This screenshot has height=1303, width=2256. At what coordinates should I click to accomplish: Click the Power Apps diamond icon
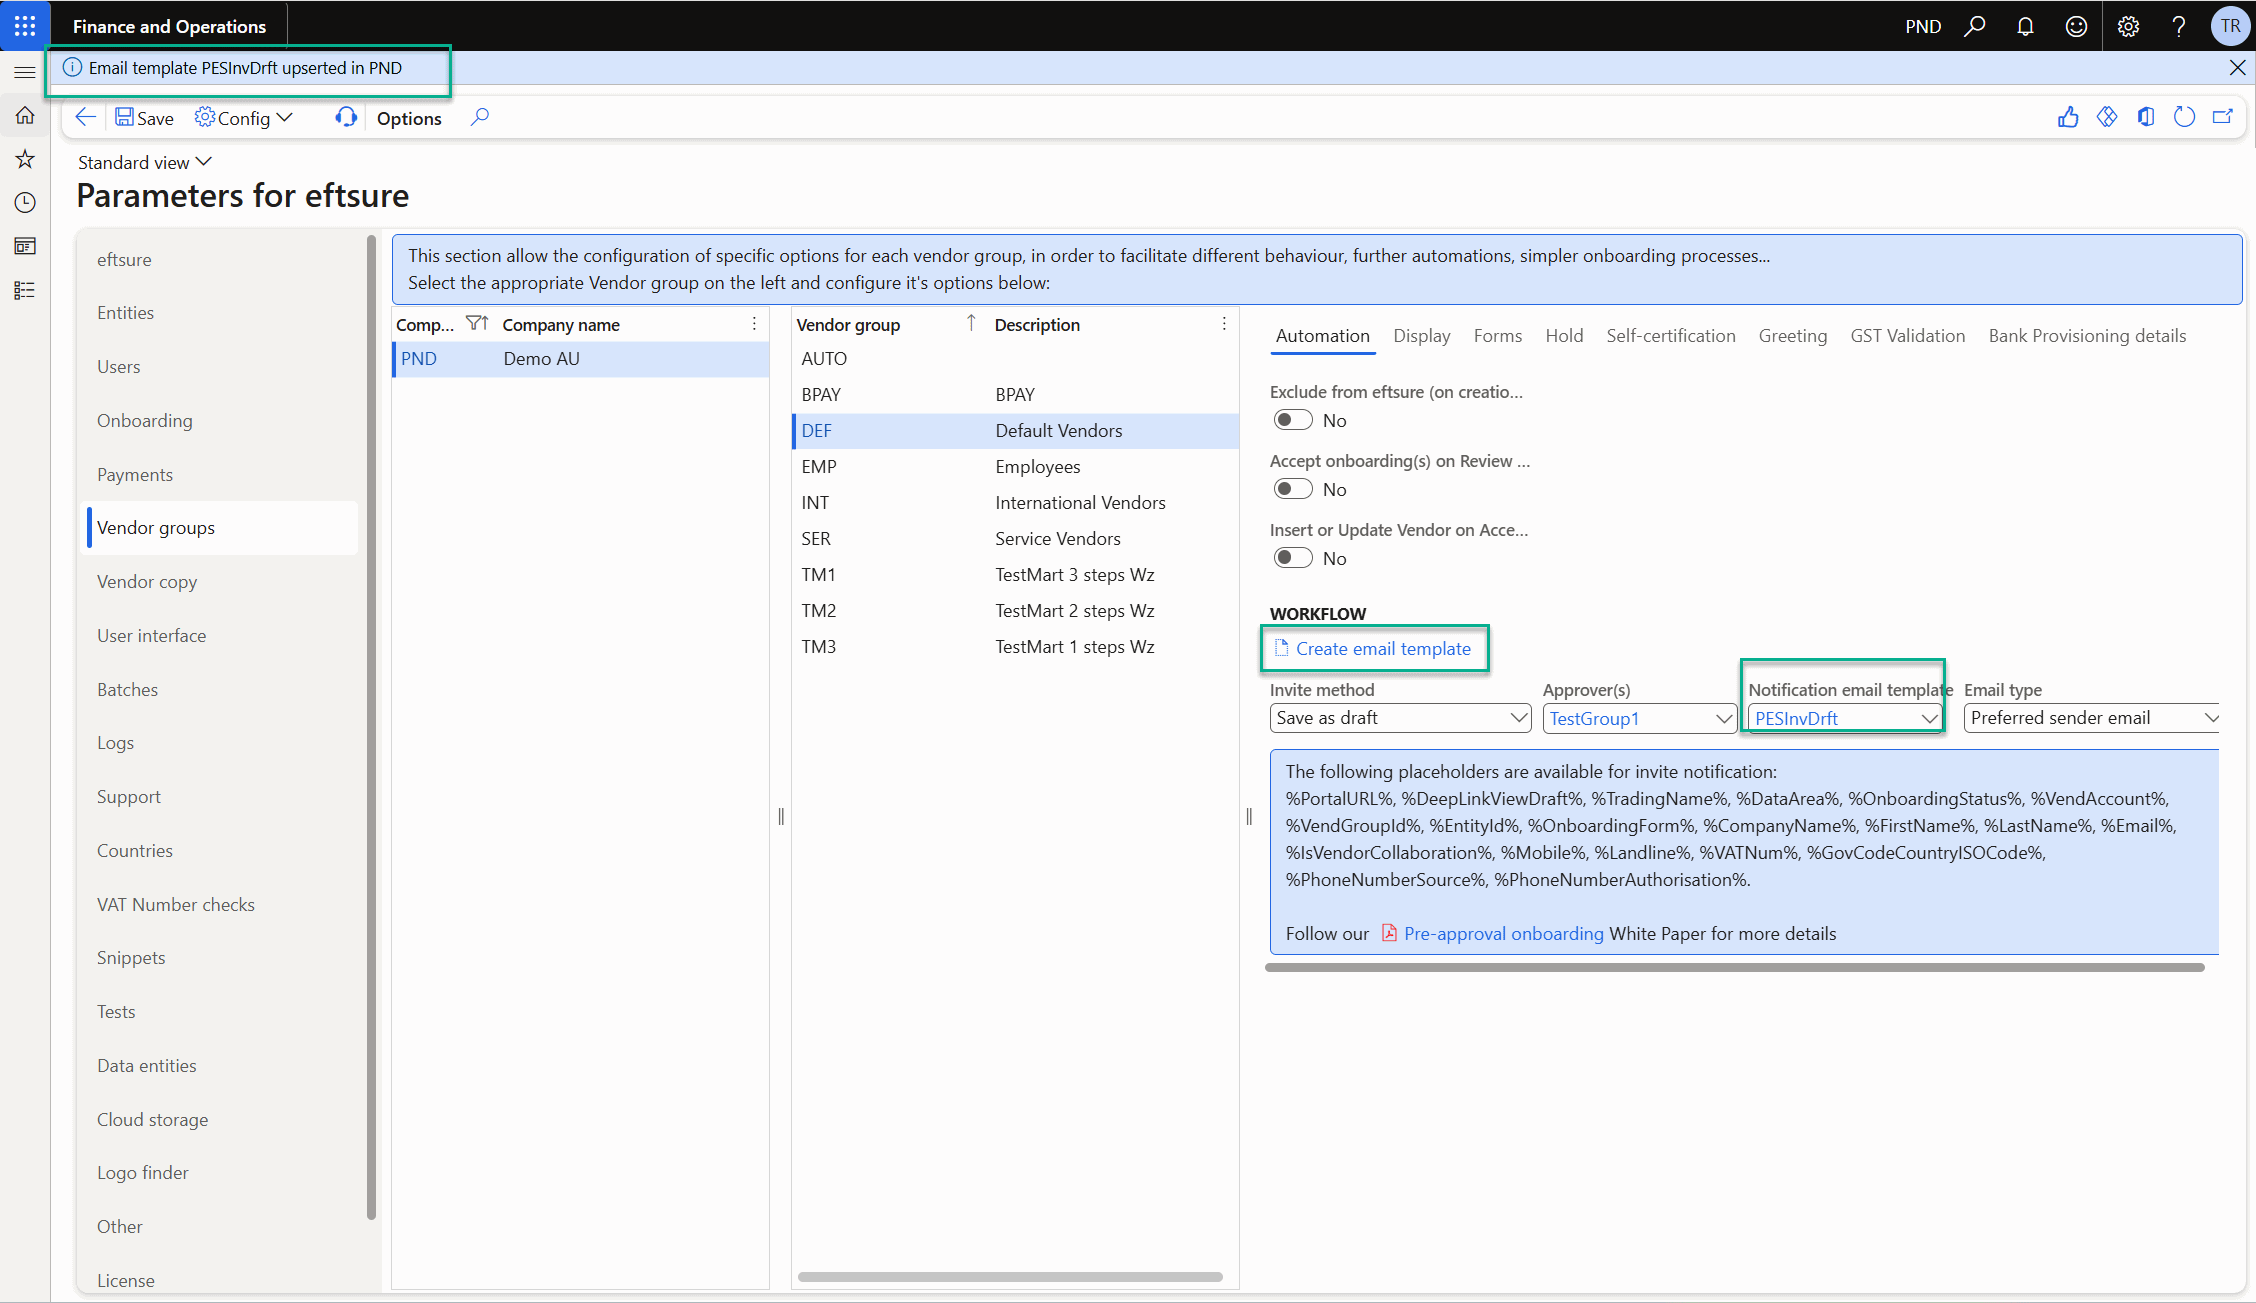(2107, 118)
